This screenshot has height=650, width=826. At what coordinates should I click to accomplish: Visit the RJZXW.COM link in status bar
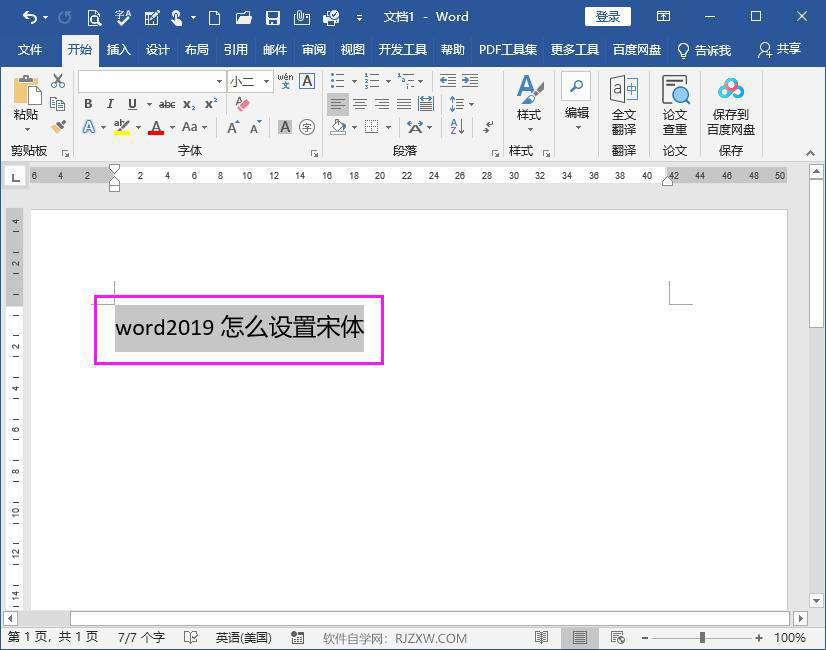click(x=431, y=638)
